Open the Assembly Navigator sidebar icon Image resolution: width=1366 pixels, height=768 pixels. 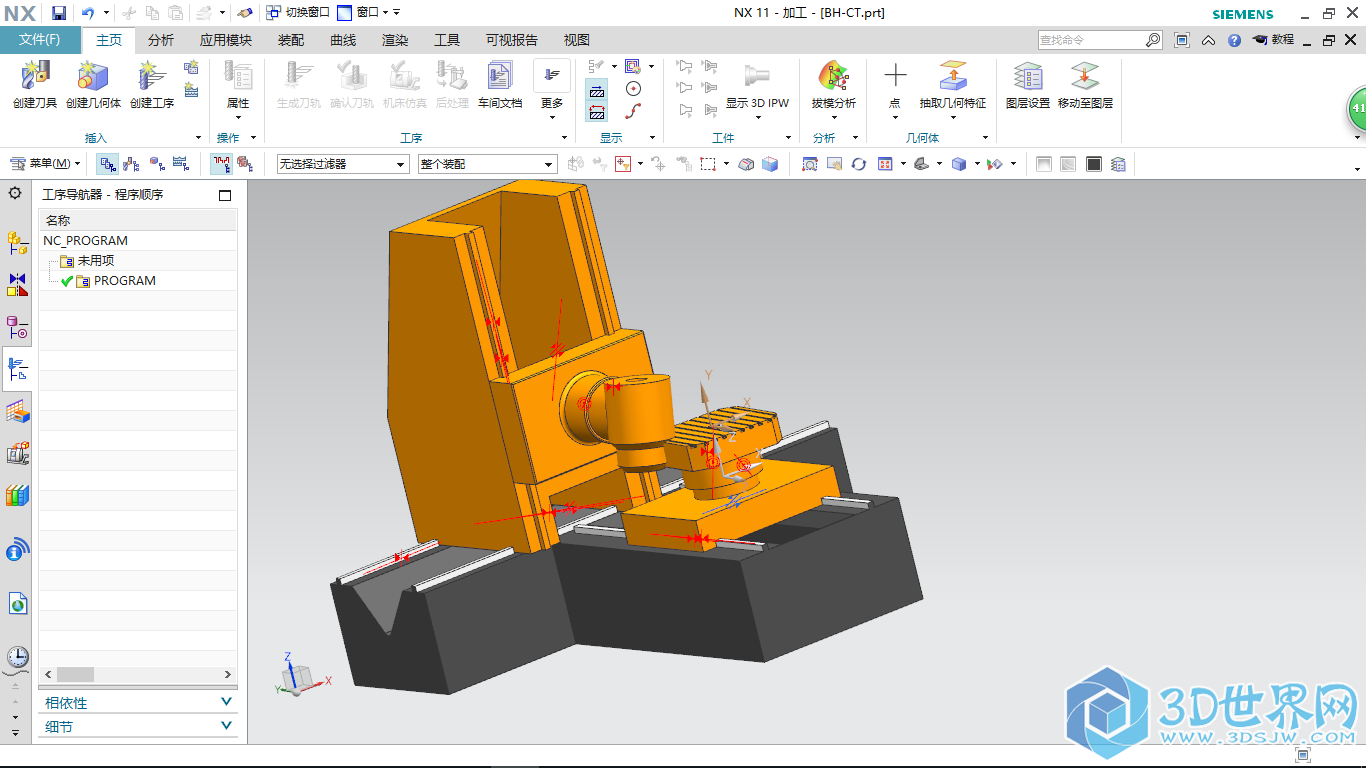point(17,242)
